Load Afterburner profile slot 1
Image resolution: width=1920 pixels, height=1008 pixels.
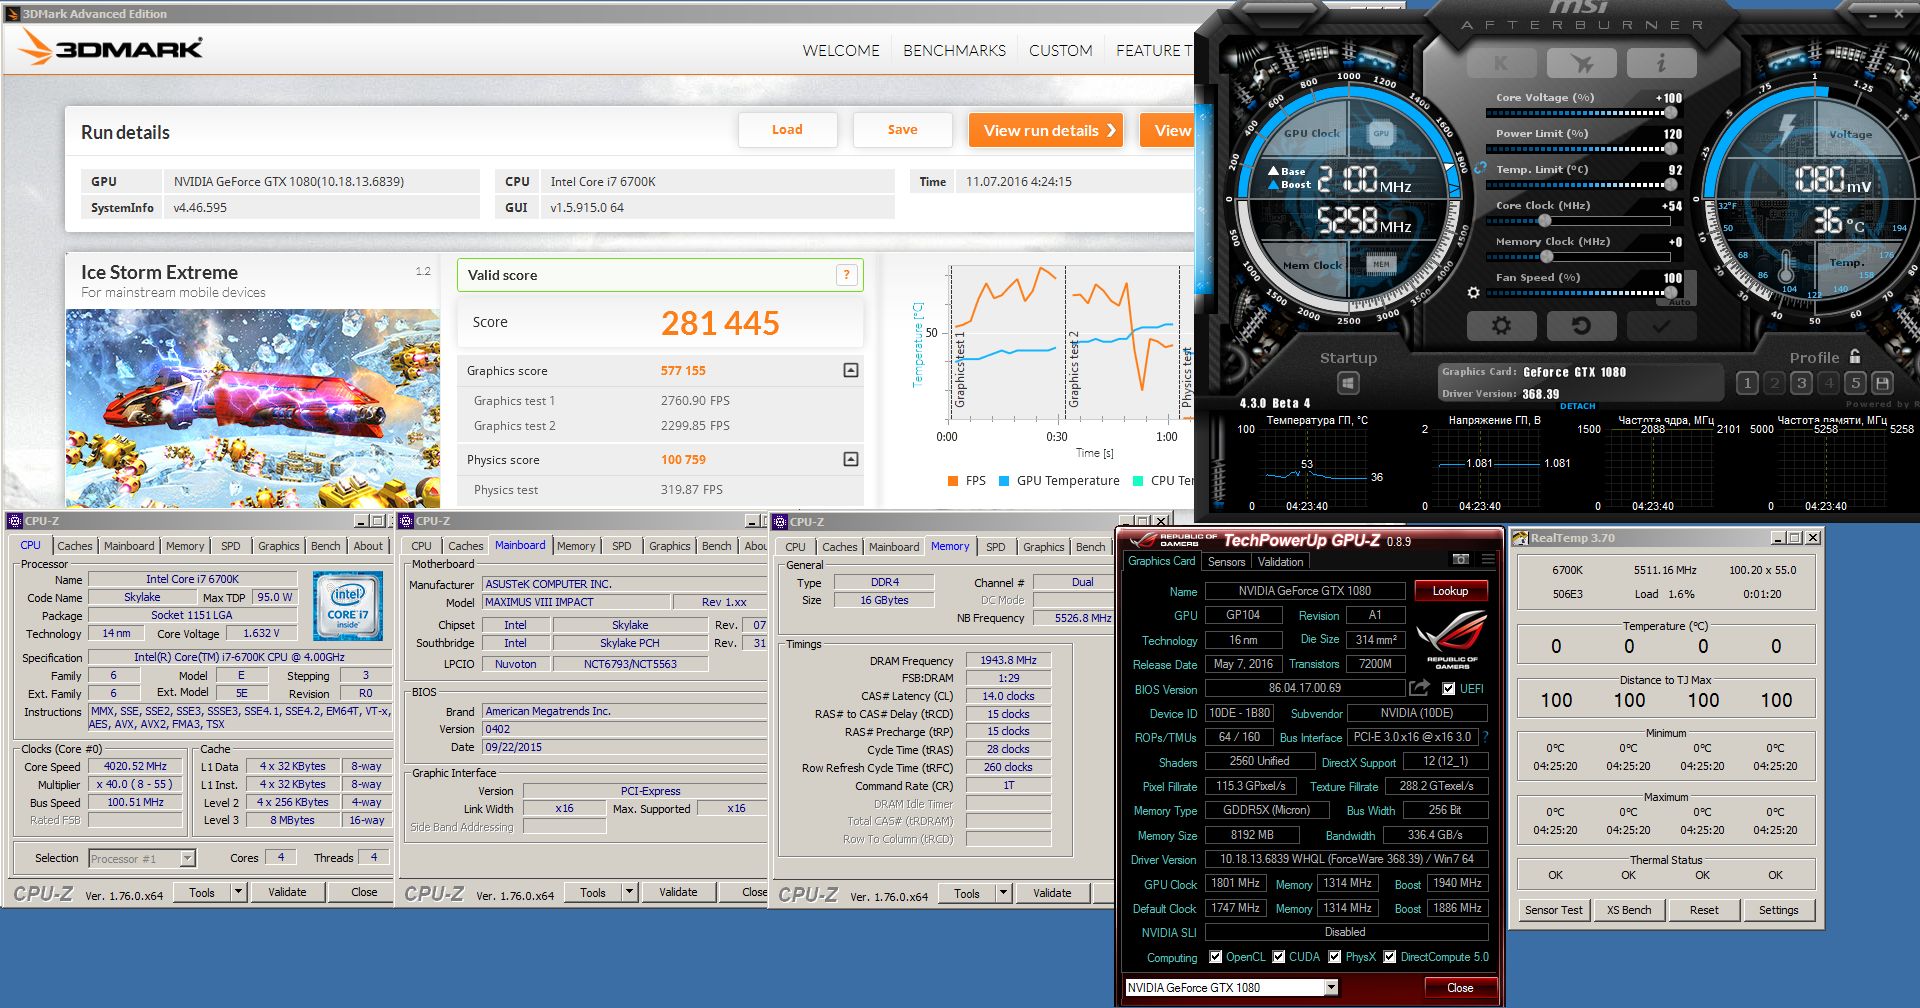click(x=1747, y=383)
